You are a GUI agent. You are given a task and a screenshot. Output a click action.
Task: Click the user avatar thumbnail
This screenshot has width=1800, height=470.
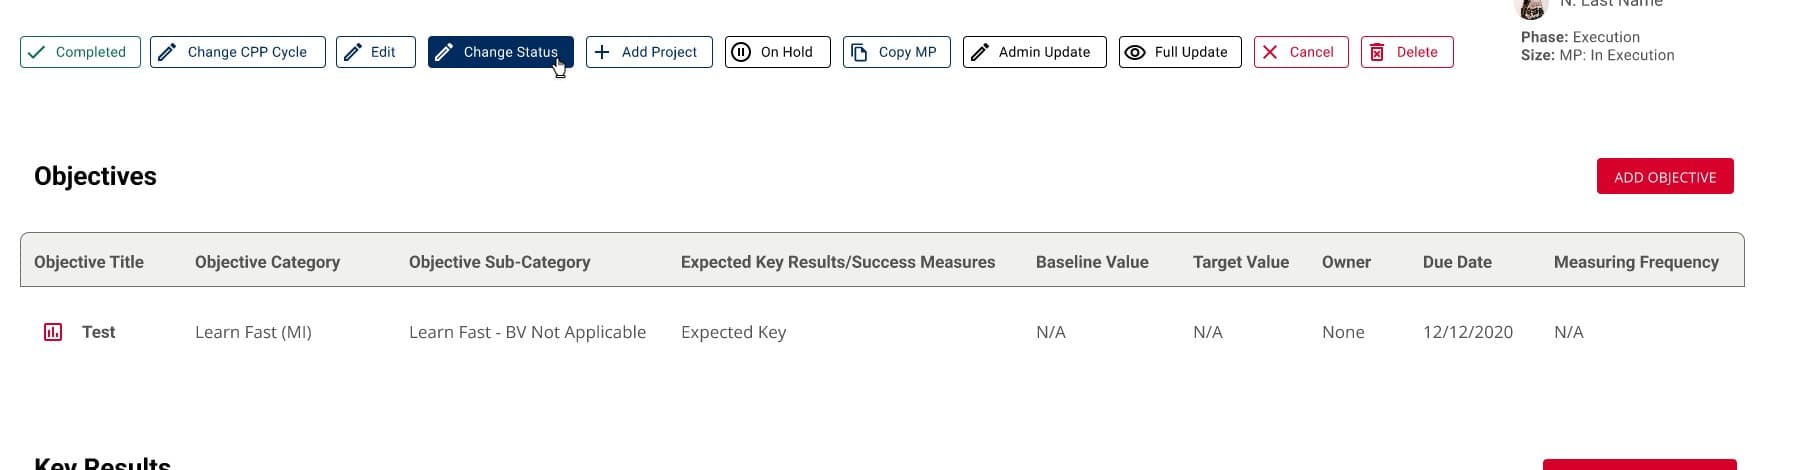tap(1533, 7)
